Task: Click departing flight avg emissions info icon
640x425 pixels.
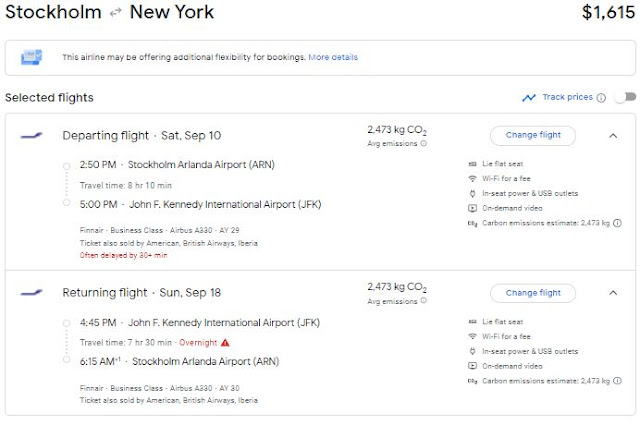Action: (x=424, y=144)
